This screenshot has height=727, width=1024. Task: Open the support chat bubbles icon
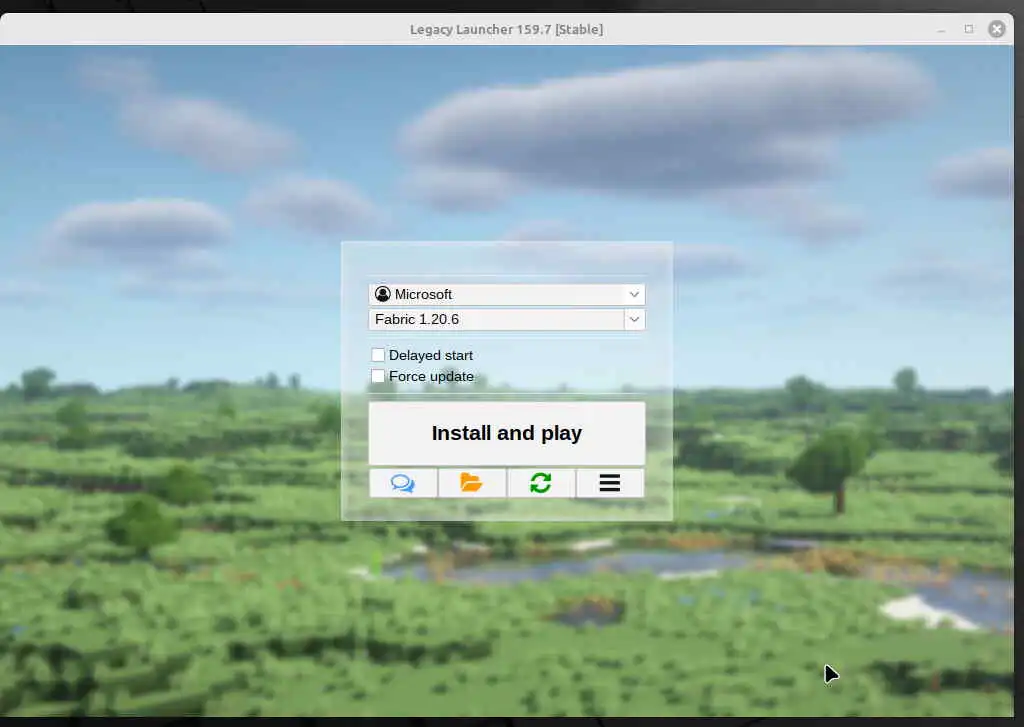pyautogui.click(x=403, y=483)
